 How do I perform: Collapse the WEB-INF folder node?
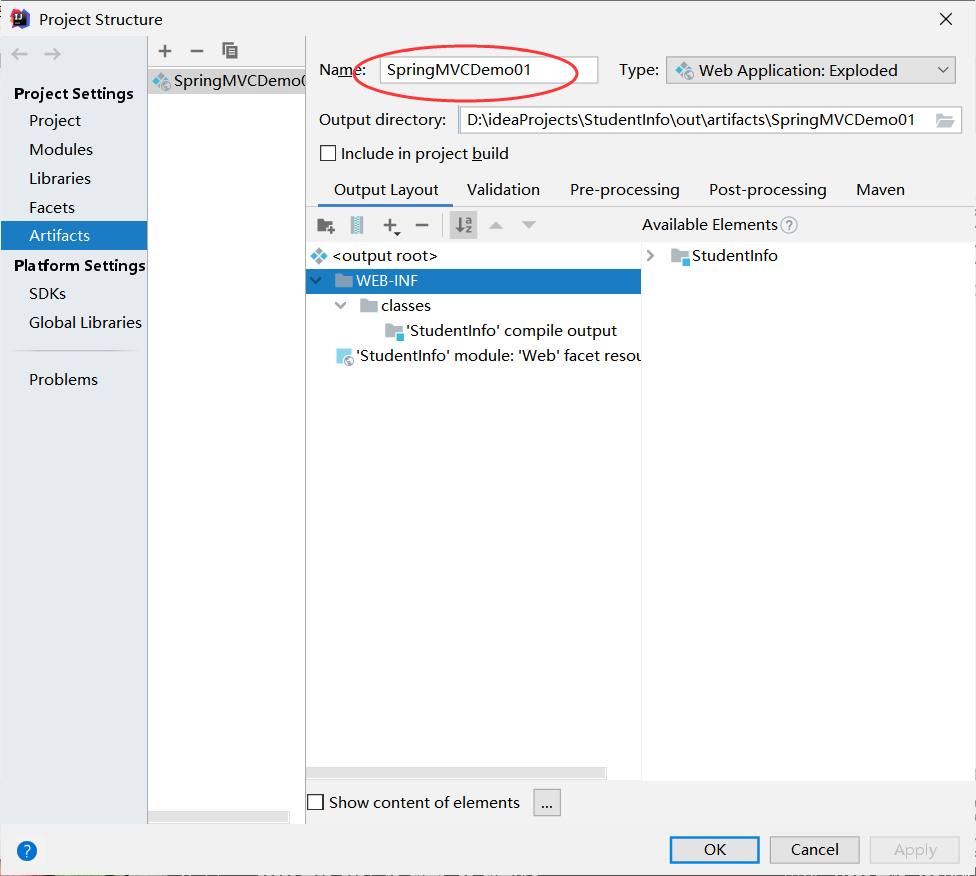[x=316, y=281]
